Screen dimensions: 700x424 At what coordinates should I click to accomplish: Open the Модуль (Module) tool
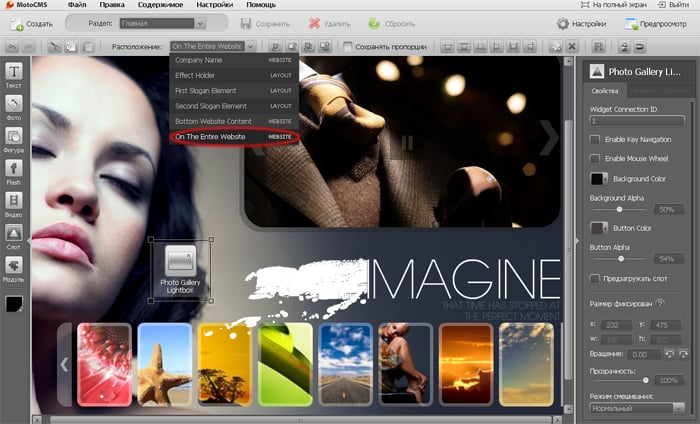(x=15, y=268)
